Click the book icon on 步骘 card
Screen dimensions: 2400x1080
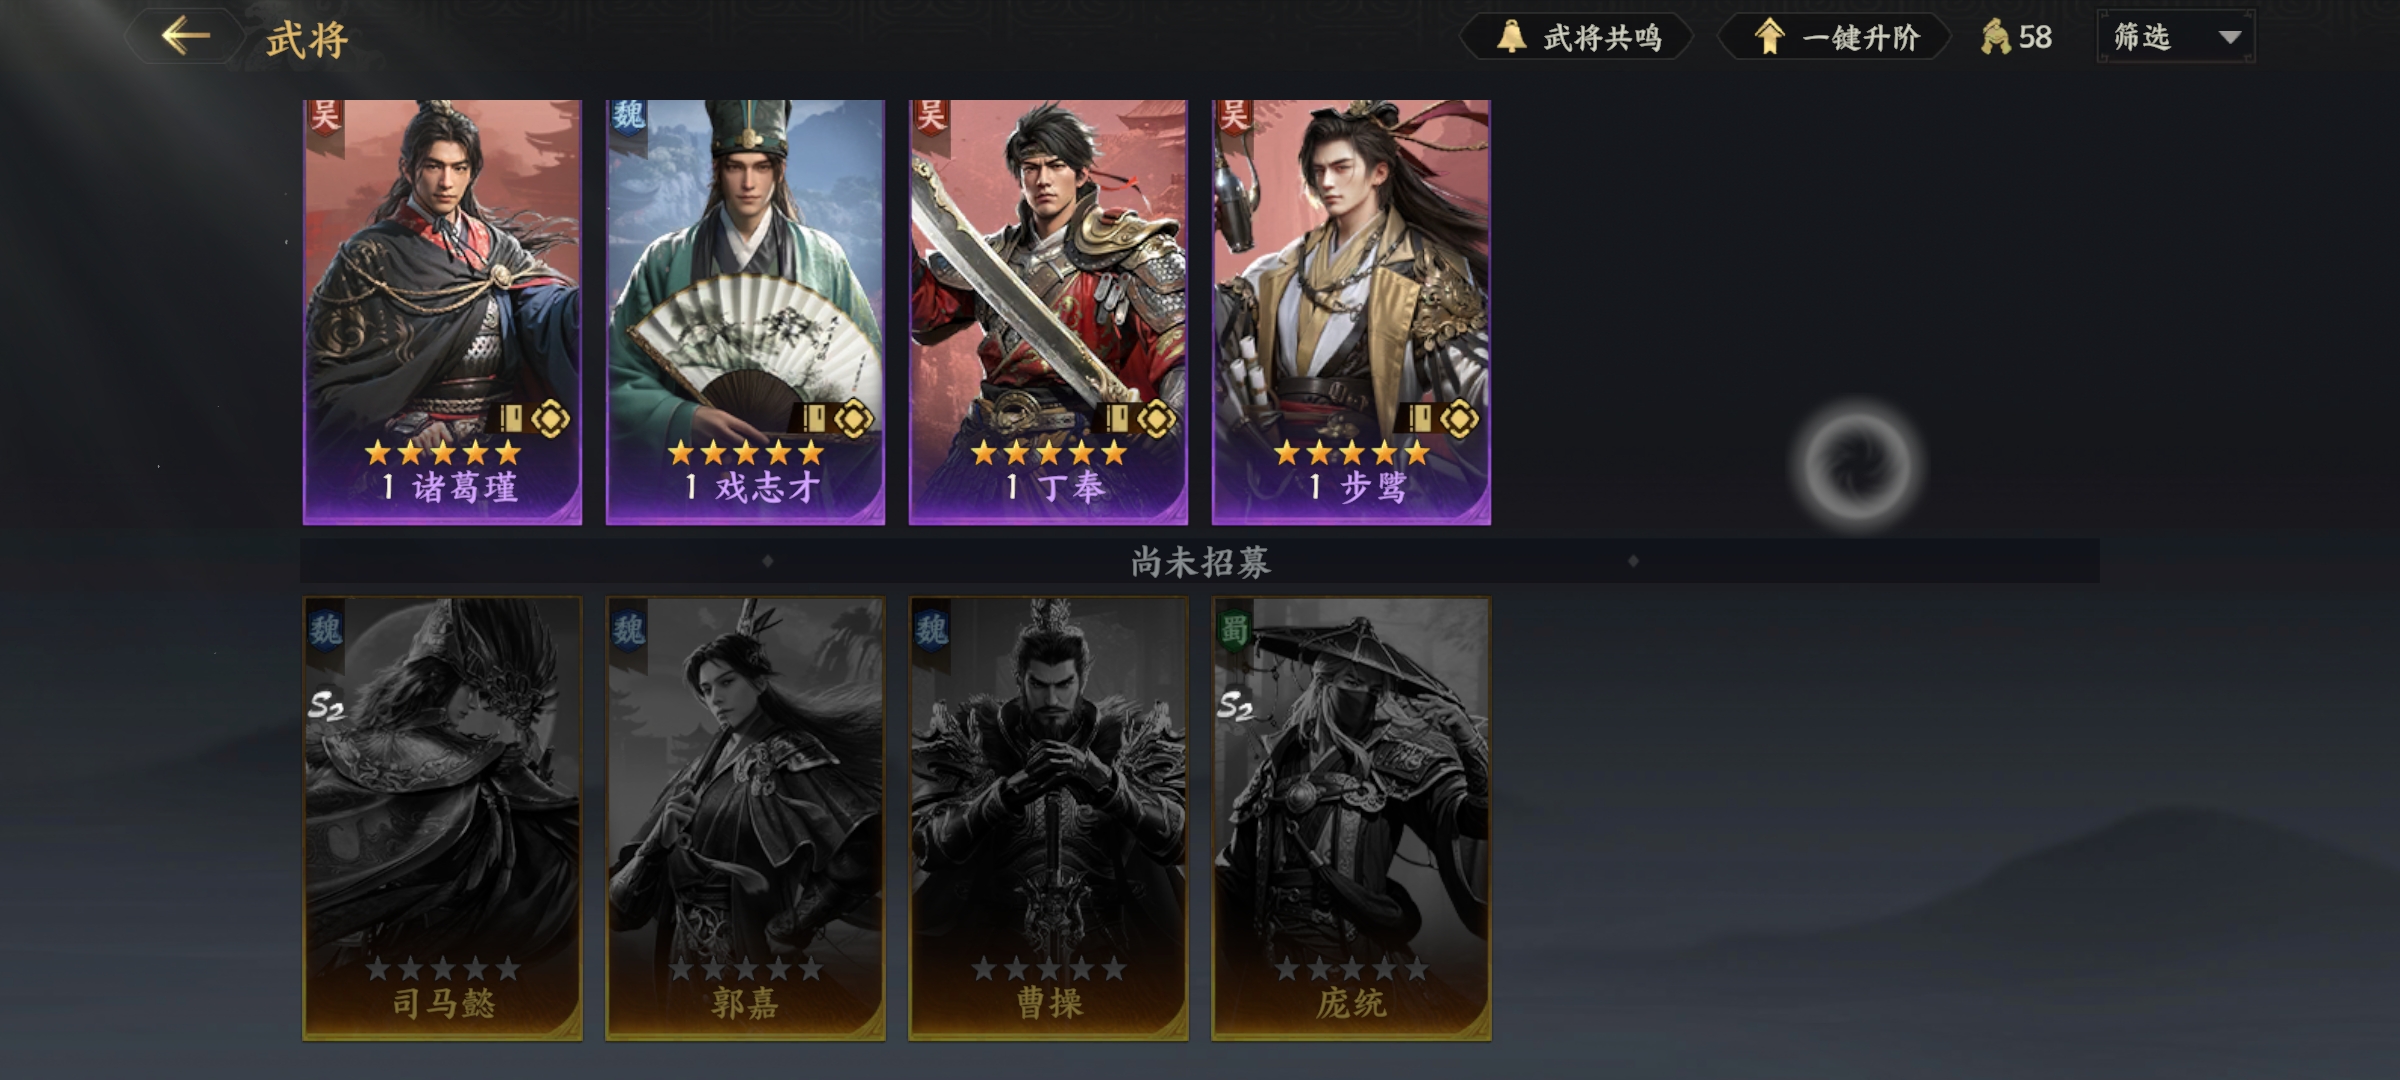(1420, 418)
